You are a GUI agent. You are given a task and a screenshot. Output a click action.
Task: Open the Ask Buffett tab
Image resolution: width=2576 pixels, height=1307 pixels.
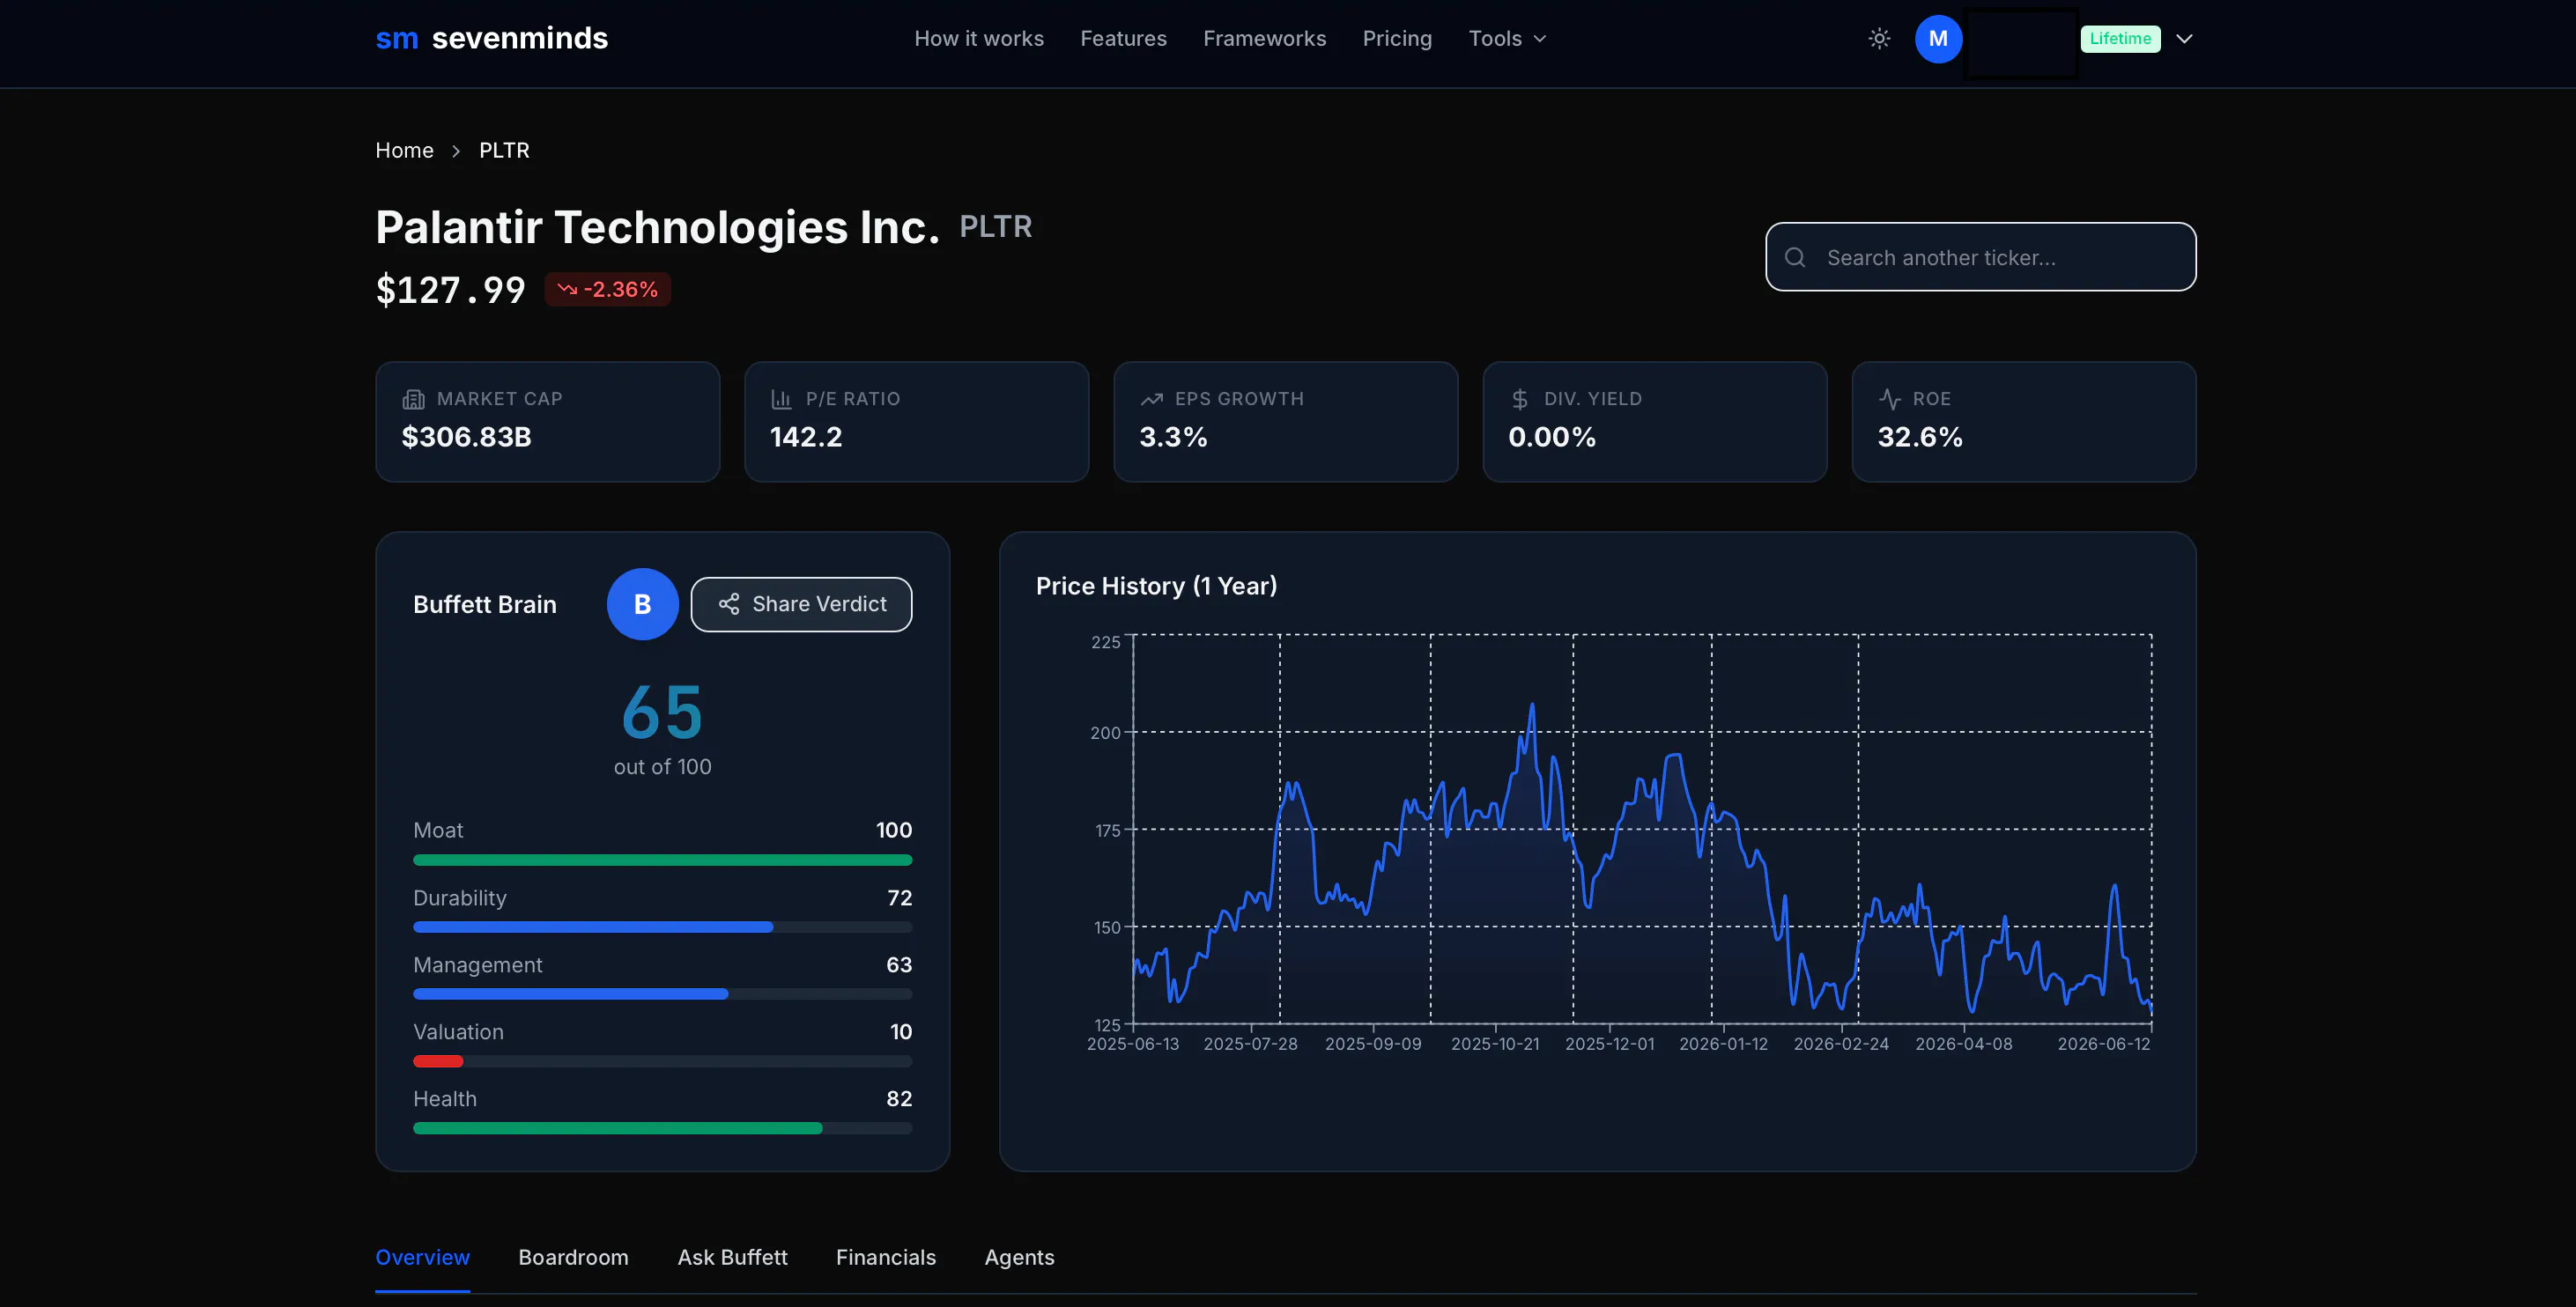pos(732,1257)
